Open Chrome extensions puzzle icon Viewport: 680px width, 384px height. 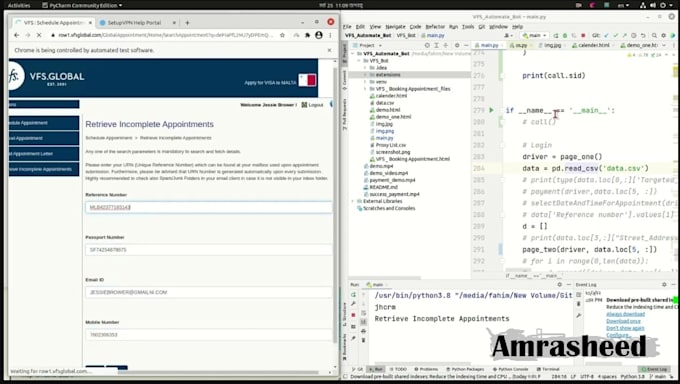point(307,35)
